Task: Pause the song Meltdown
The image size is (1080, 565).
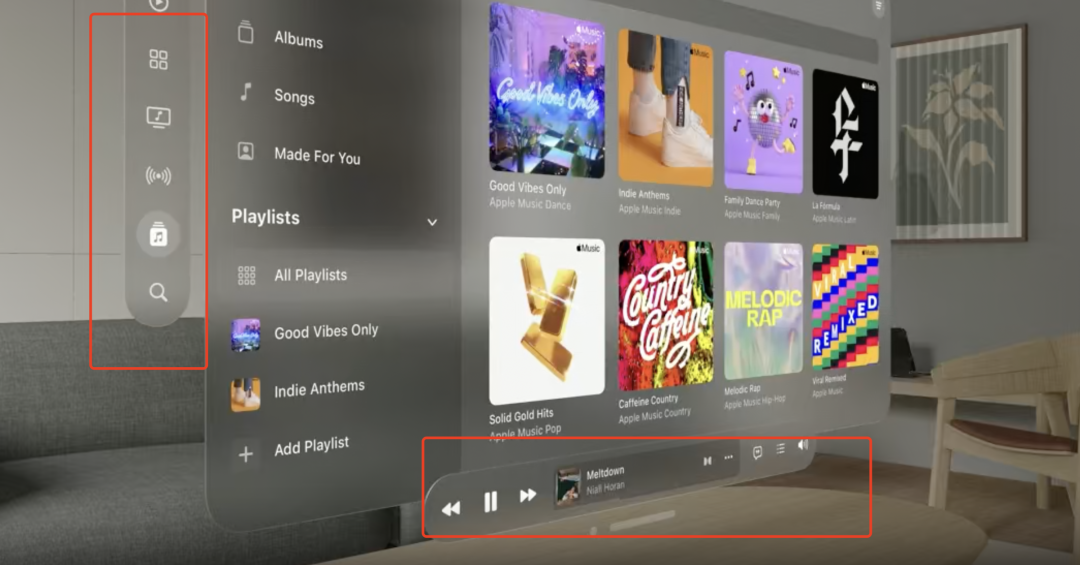Action: pyautogui.click(x=490, y=502)
